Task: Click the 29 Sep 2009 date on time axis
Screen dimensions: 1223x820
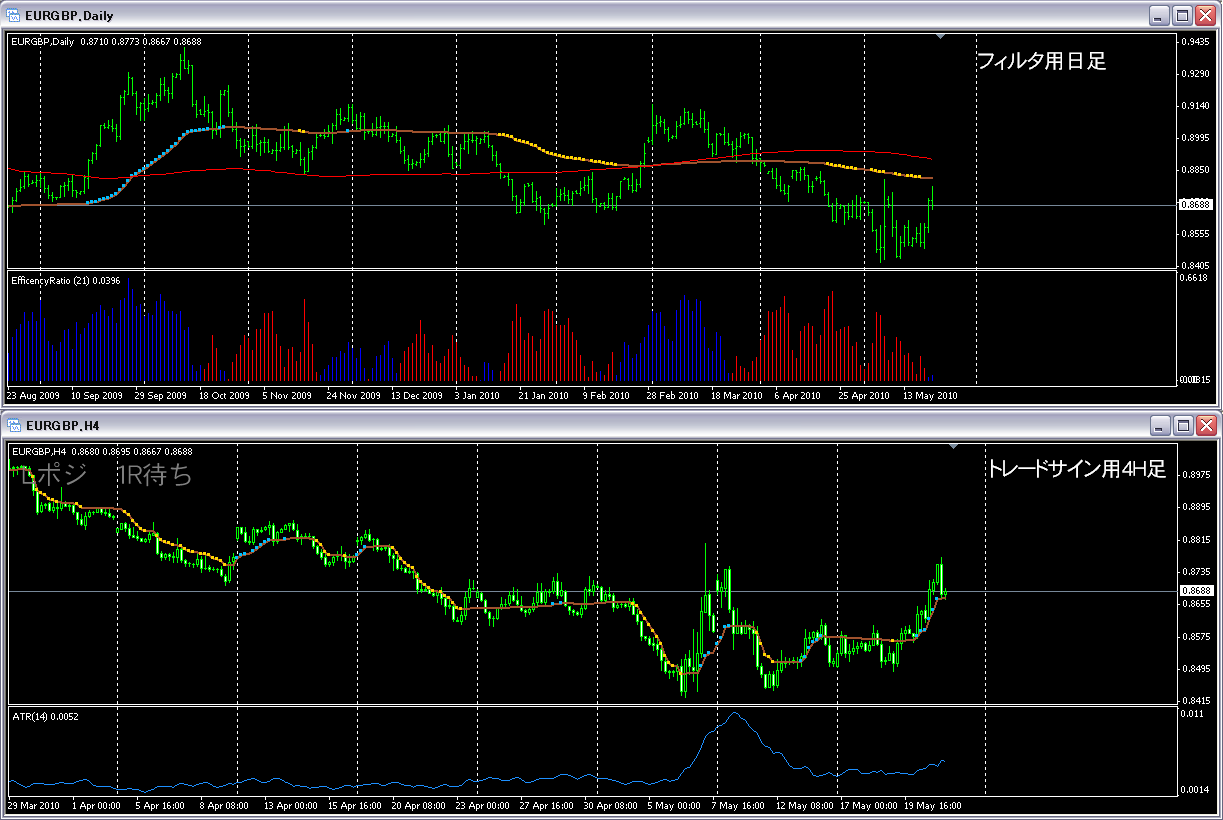Action: pos(162,395)
